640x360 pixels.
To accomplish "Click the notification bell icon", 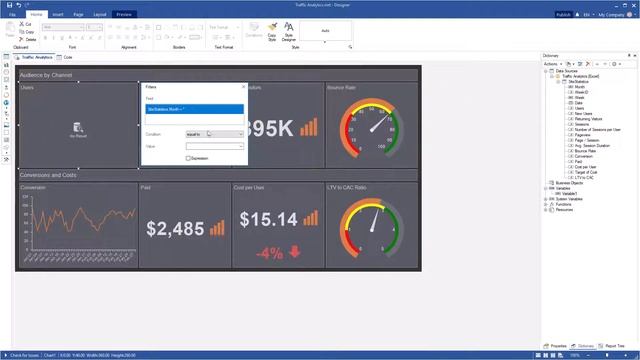I will tap(577, 14).
